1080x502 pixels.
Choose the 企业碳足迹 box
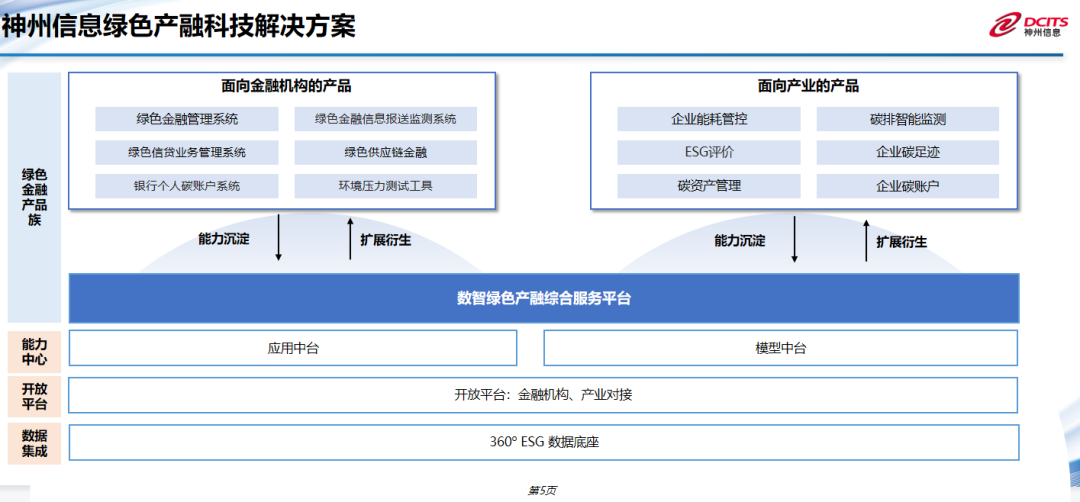[x=907, y=153]
